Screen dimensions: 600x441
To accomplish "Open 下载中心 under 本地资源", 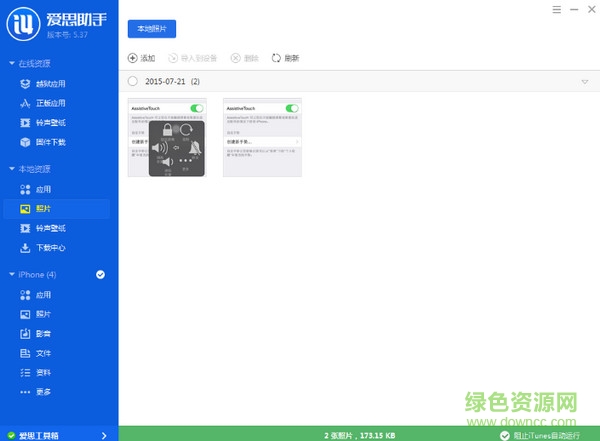I will point(50,247).
